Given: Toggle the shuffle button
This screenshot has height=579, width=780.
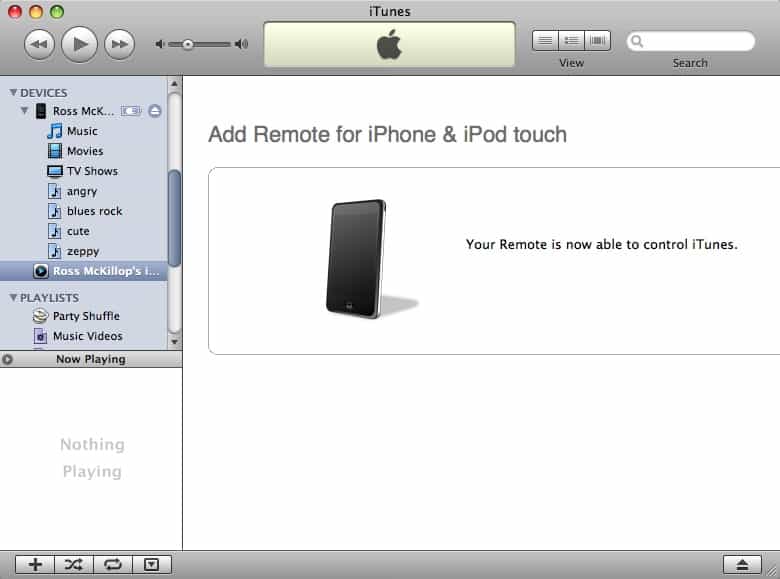Looking at the screenshot, I should 73,565.
